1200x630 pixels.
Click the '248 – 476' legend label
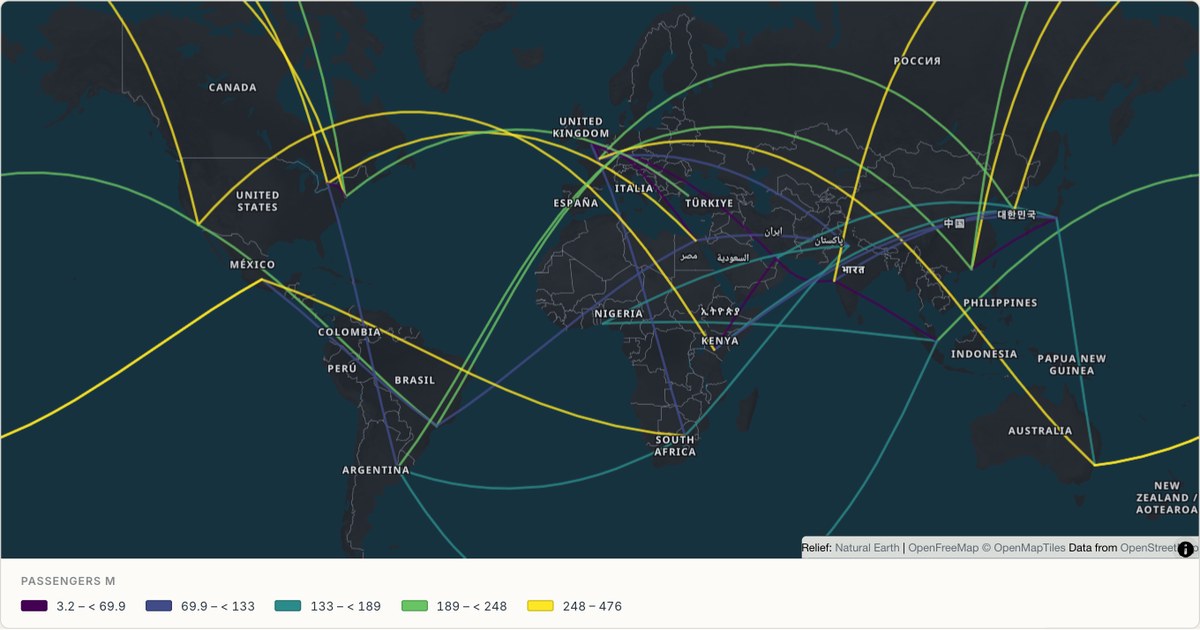coord(592,606)
